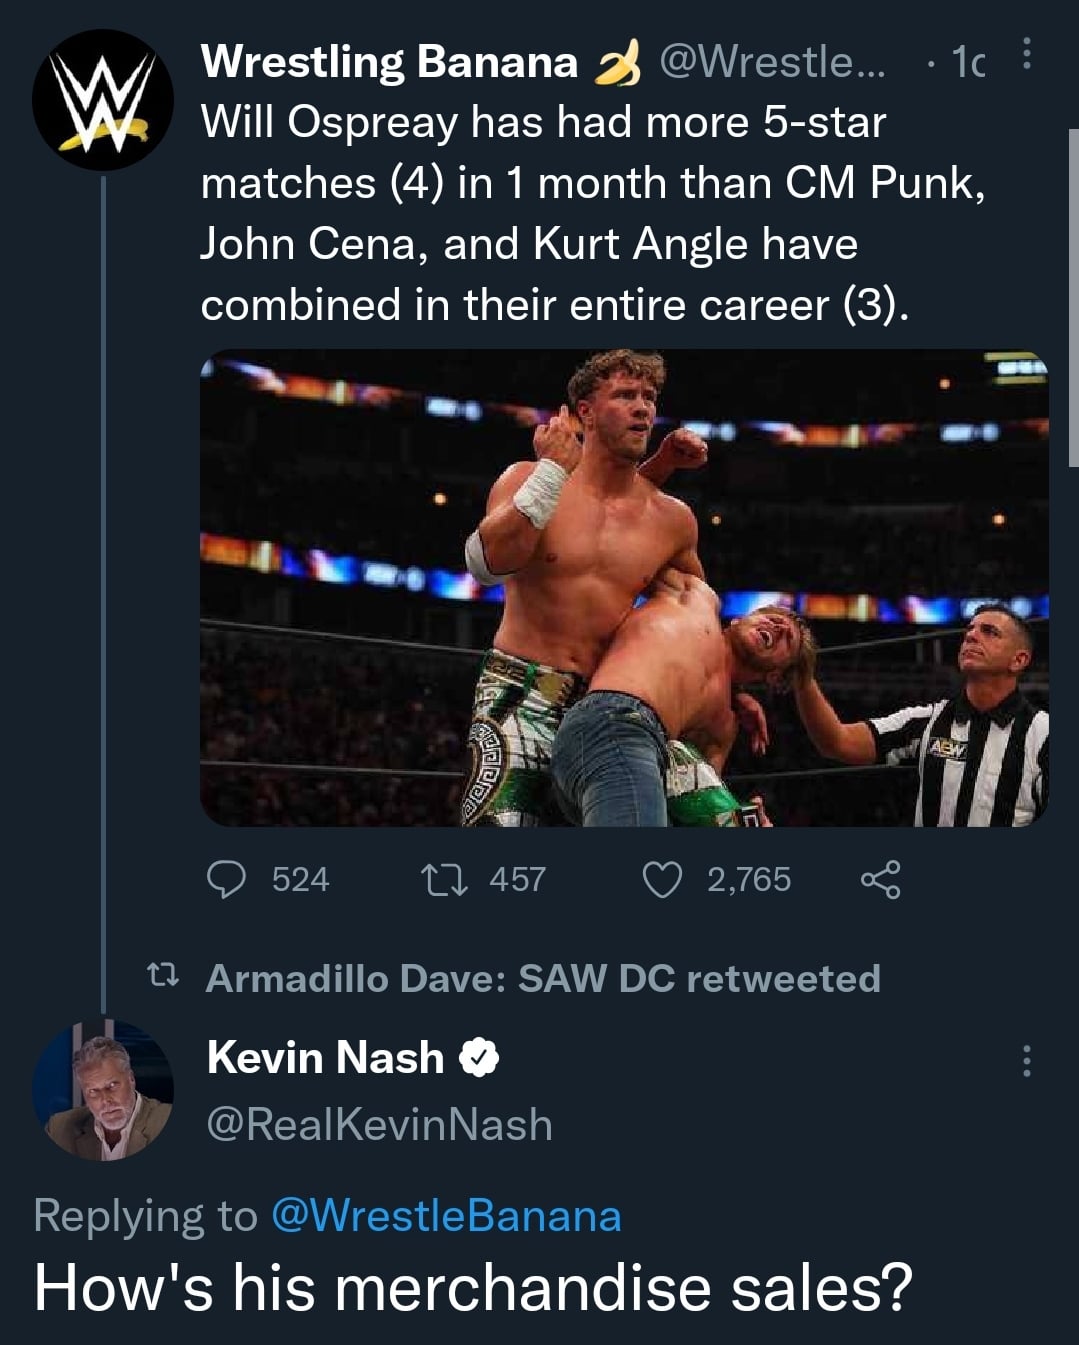
Task: Click Kevin Nash verified badge
Action: (x=479, y=1058)
